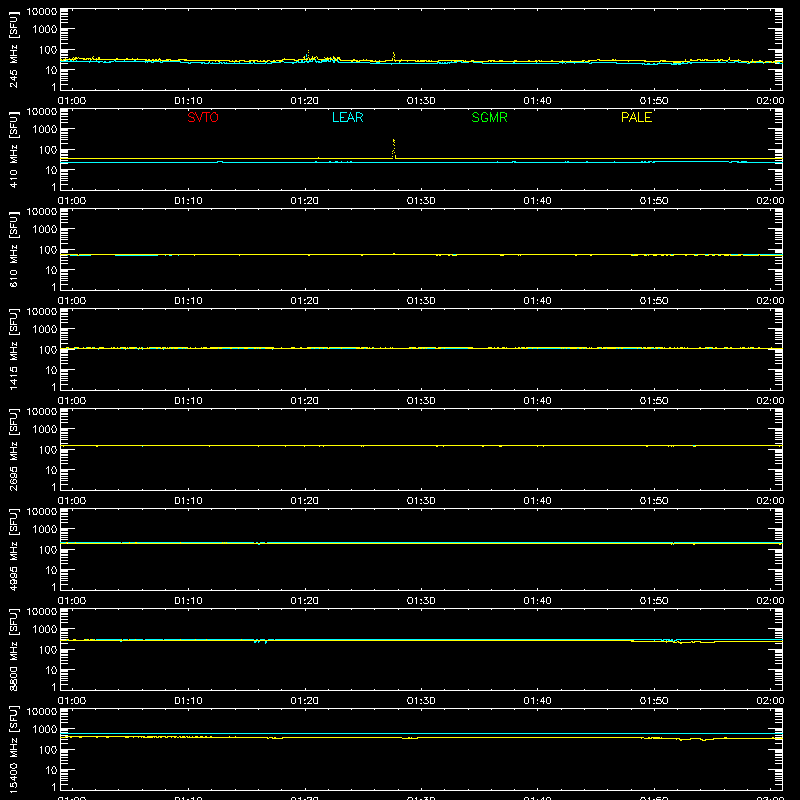800x800 pixels.
Task: Click the 15400 MHz [SFU] axis title
Action: [x=13, y=749]
